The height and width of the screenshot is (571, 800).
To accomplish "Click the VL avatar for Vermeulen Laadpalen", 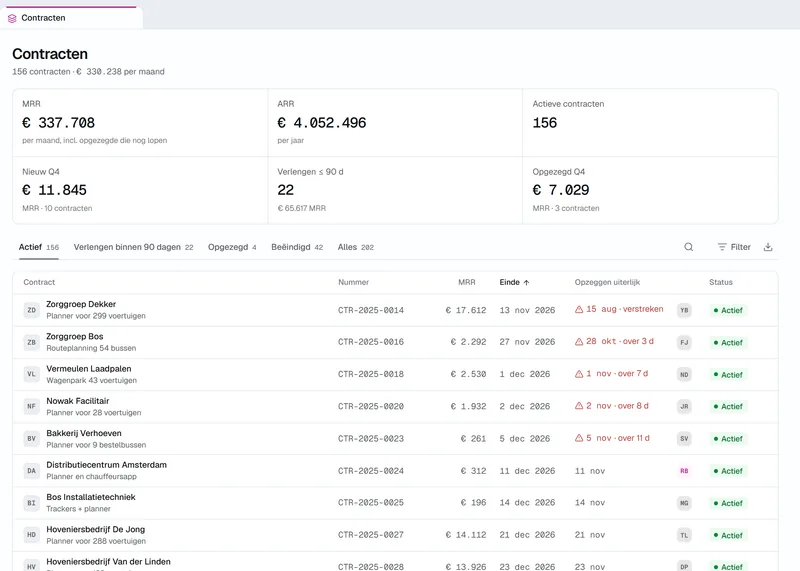I will click(32, 374).
